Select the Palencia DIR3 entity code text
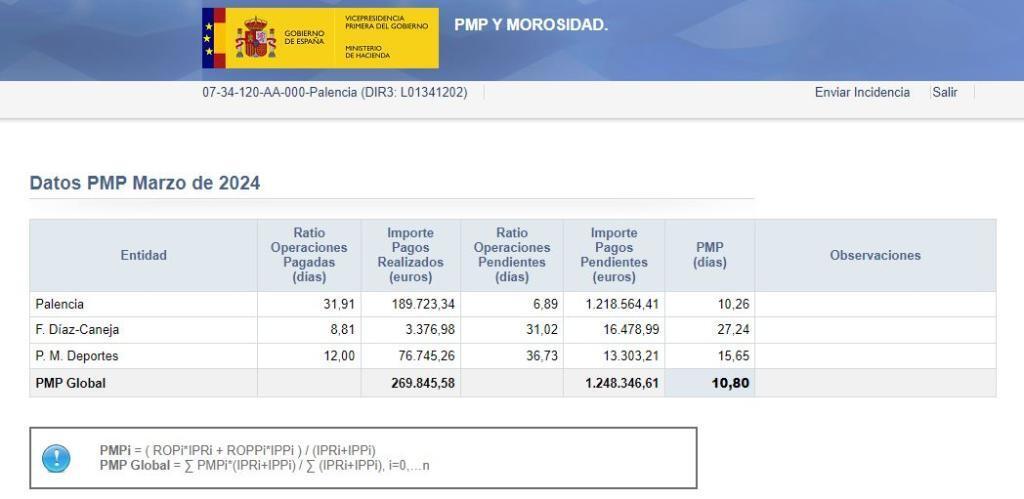The width and height of the screenshot is (1024, 499). pyautogui.click(x=334, y=92)
